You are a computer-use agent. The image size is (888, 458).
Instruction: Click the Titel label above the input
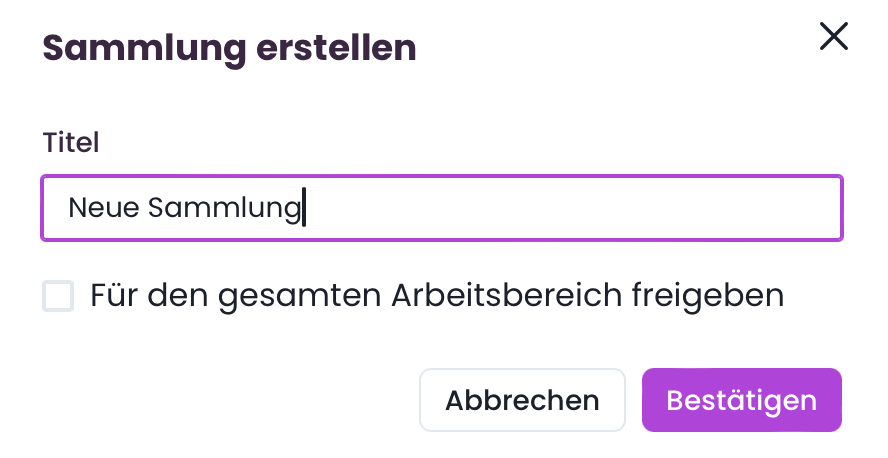(71, 142)
